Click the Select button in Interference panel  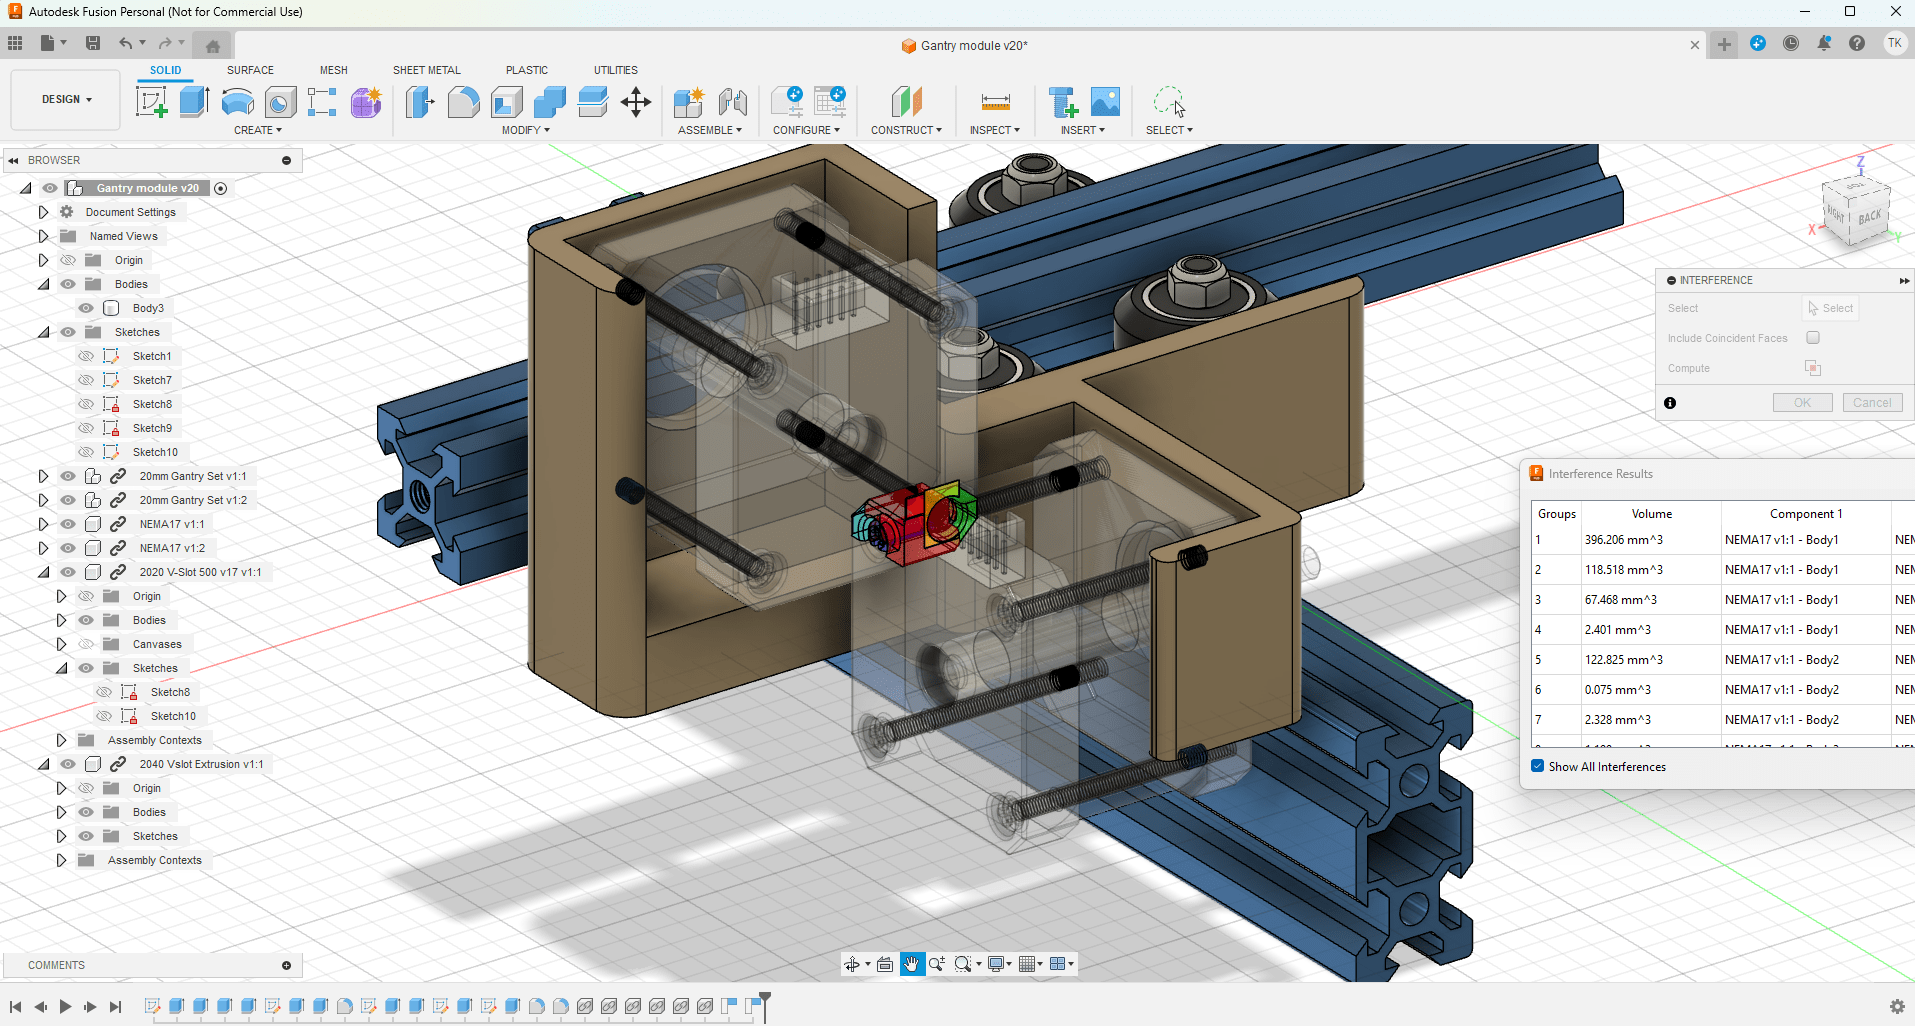(x=1830, y=308)
